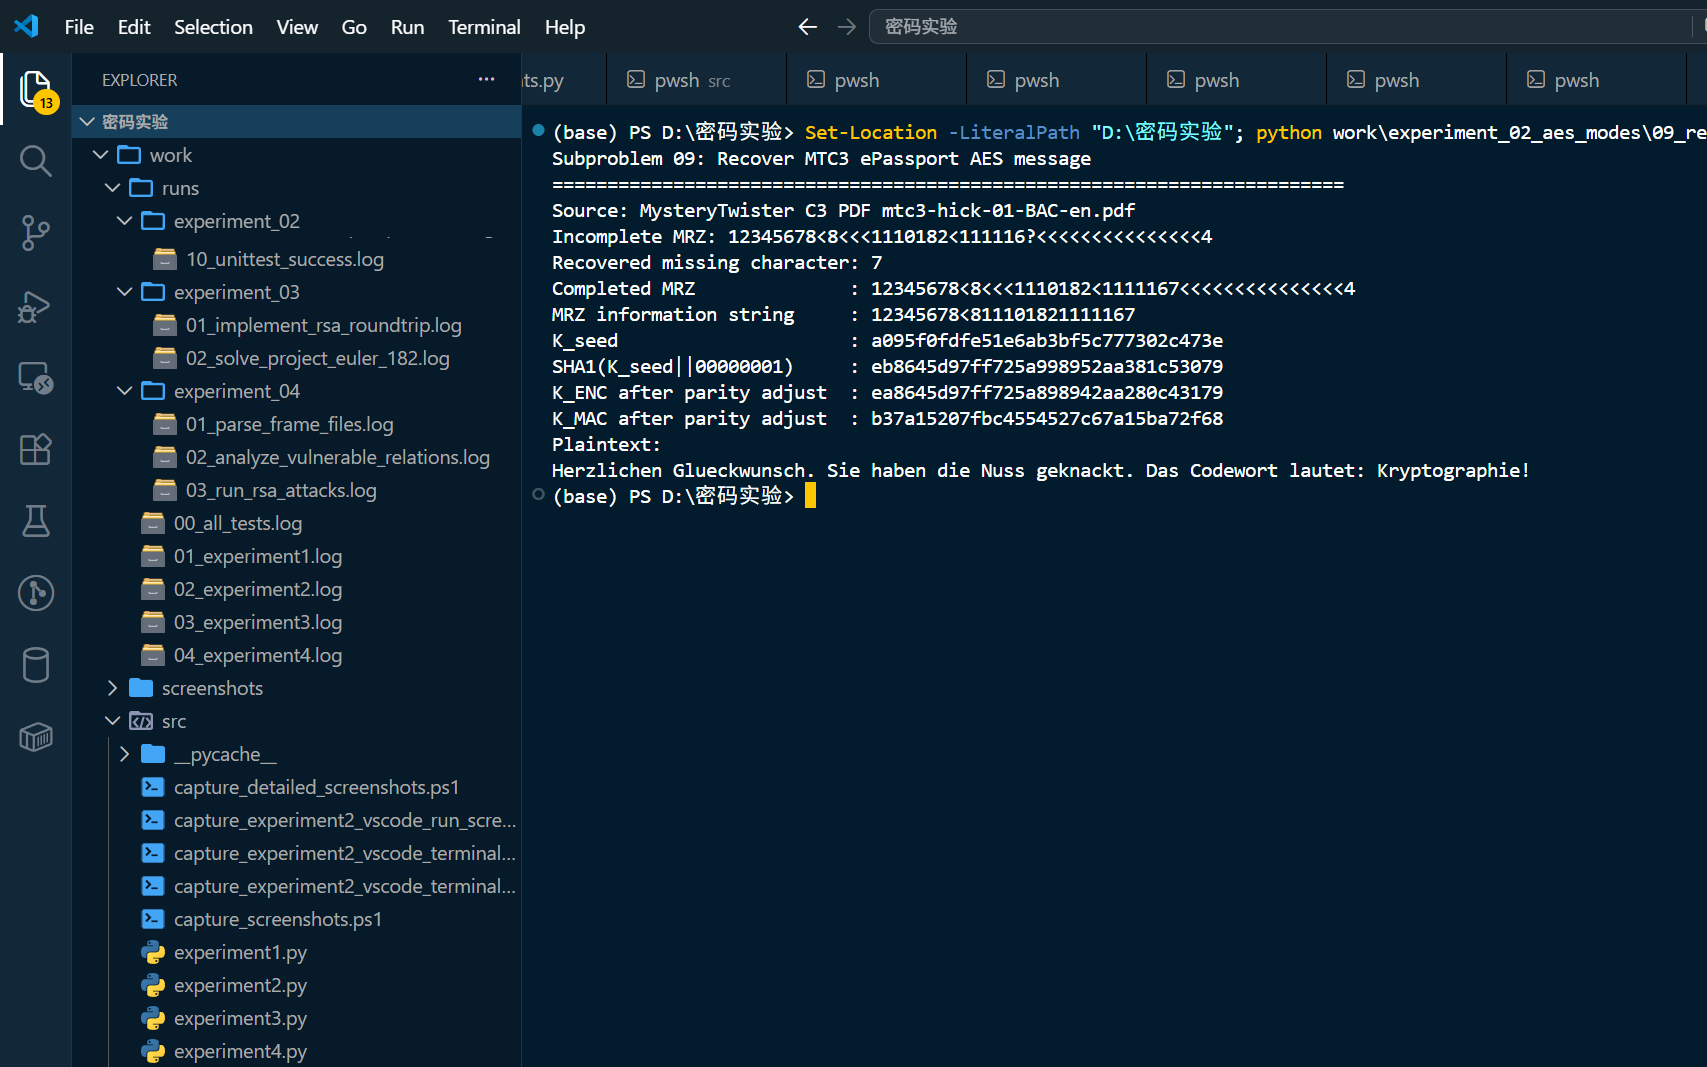Open Explorer's more actions ellipsis menu

point(486,79)
